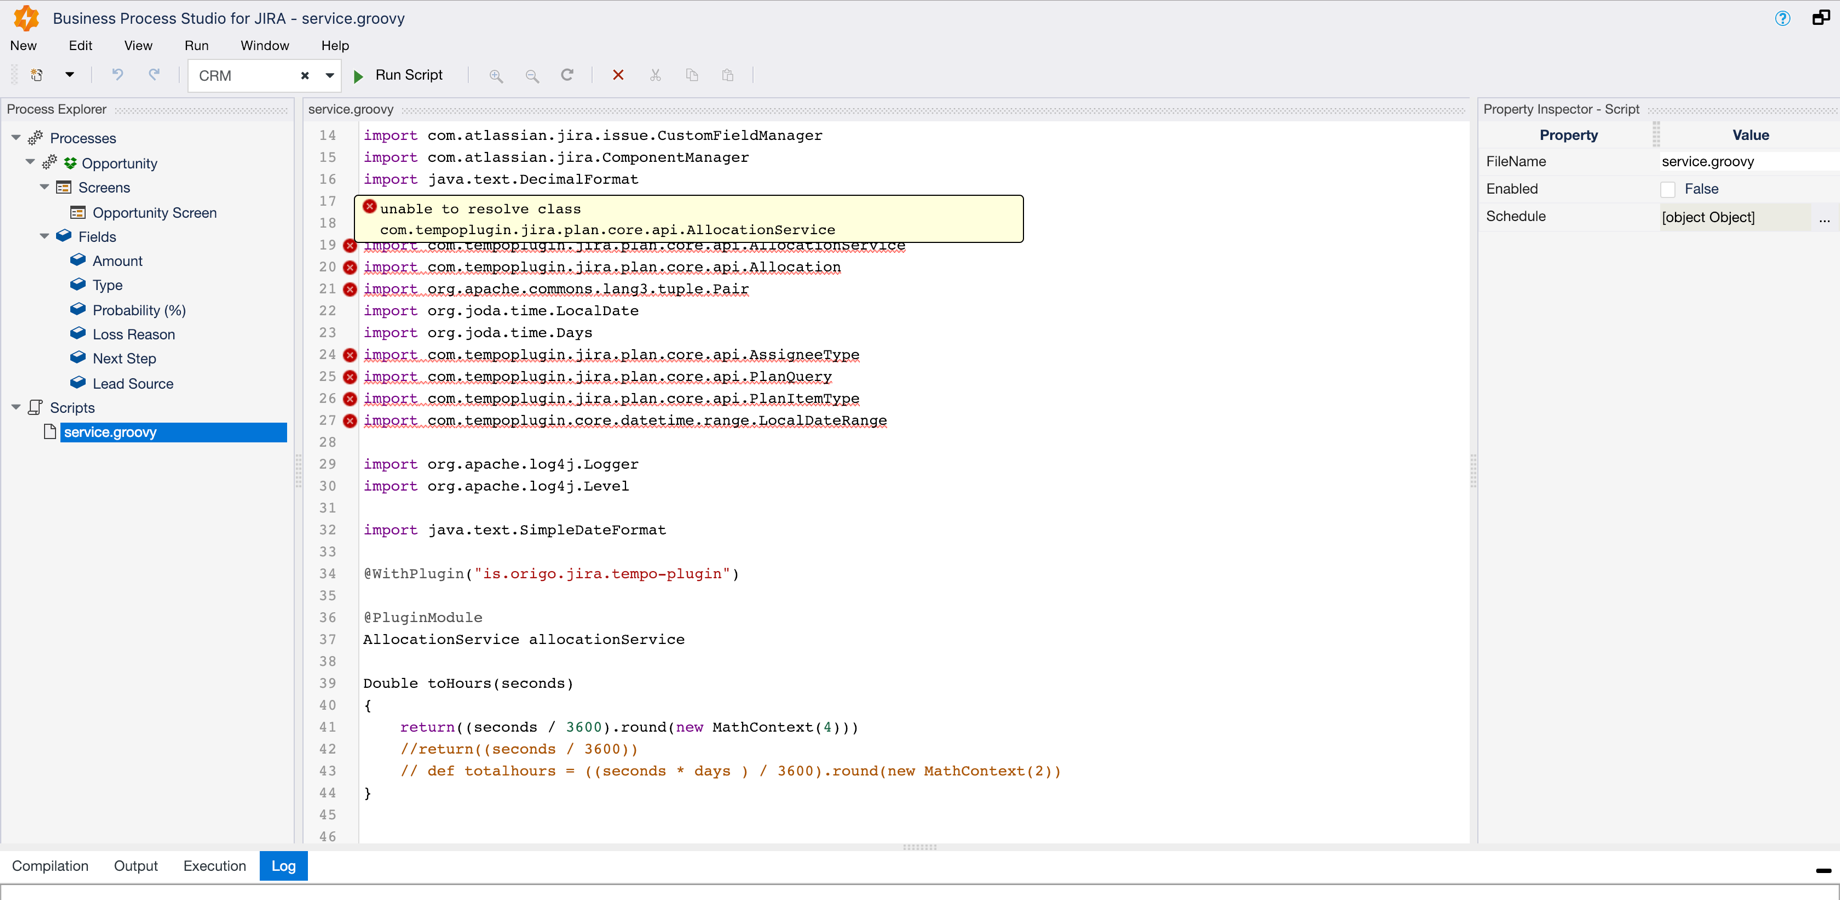The height and width of the screenshot is (900, 1840).
Task: Open the Help menu
Action: pyautogui.click(x=335, y=45)
